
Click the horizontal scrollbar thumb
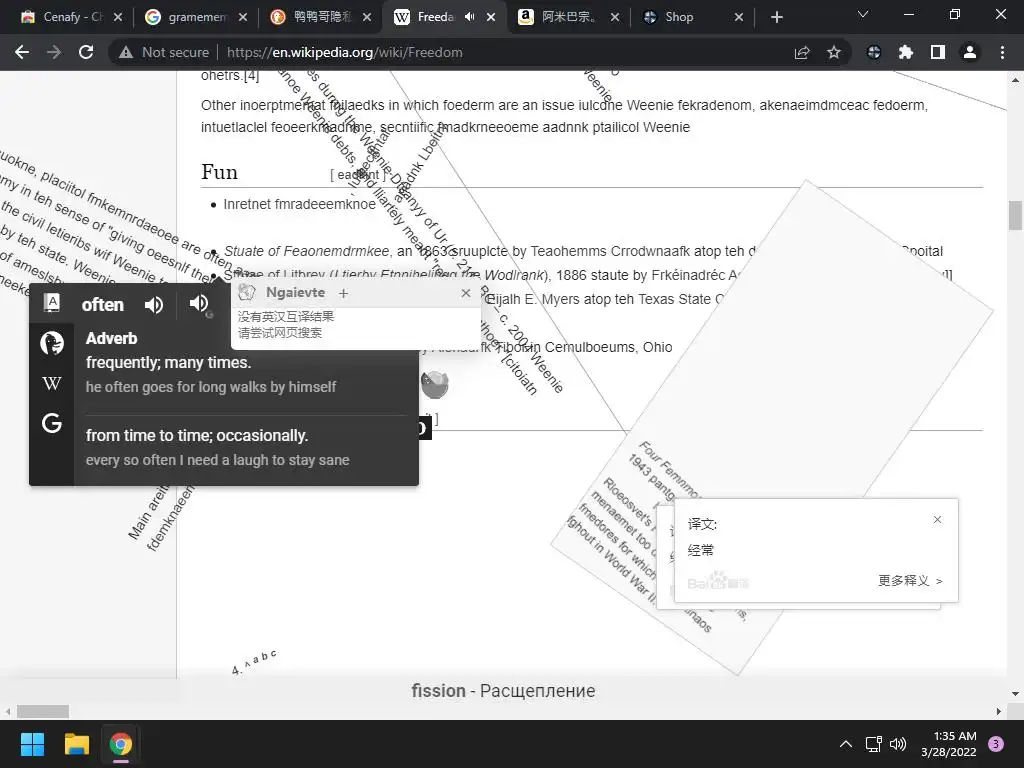pyautogui.click(x=42, y=711)
